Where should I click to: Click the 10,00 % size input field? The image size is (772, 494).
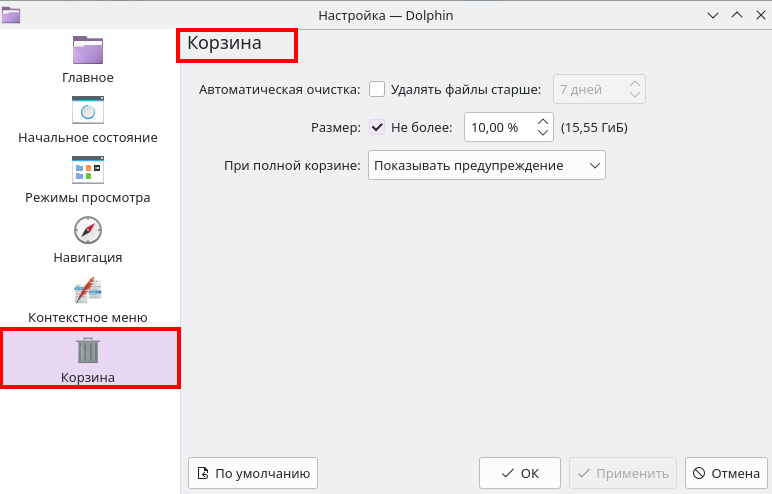(497, 127)
